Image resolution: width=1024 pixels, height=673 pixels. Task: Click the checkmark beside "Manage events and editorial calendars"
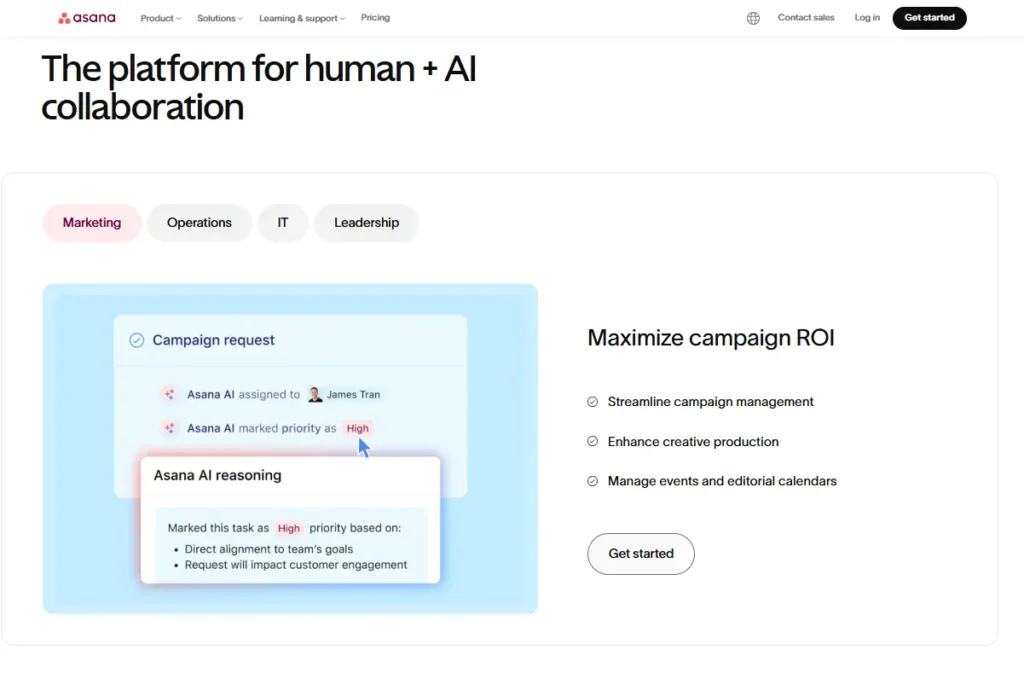click(x=592, y=480)
